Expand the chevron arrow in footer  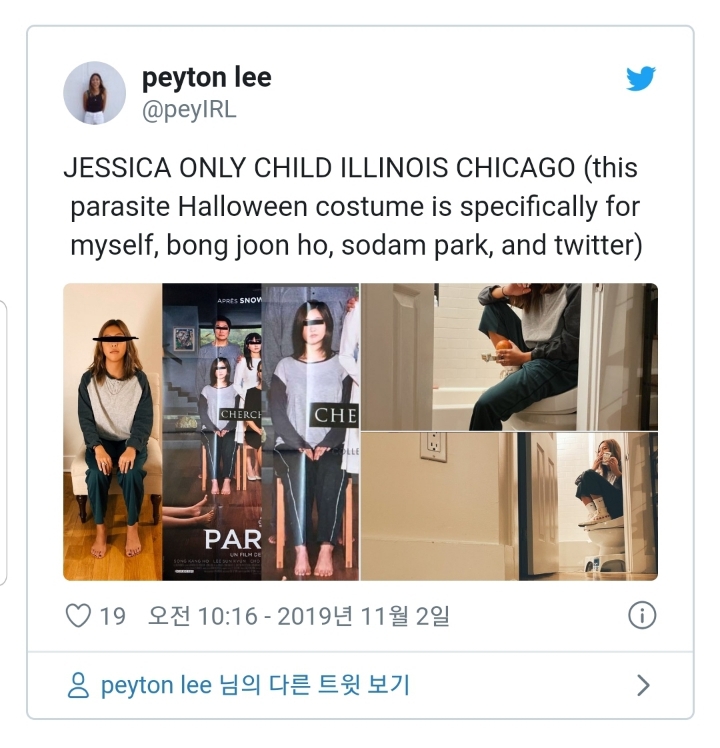643,686
